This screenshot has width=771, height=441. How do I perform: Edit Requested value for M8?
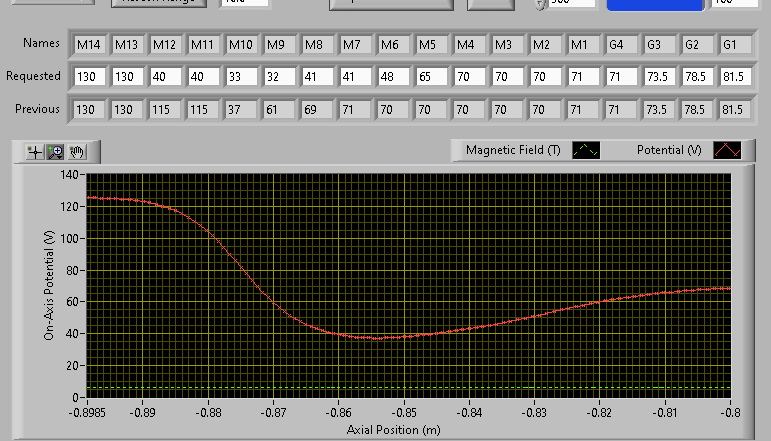point(318,77)
